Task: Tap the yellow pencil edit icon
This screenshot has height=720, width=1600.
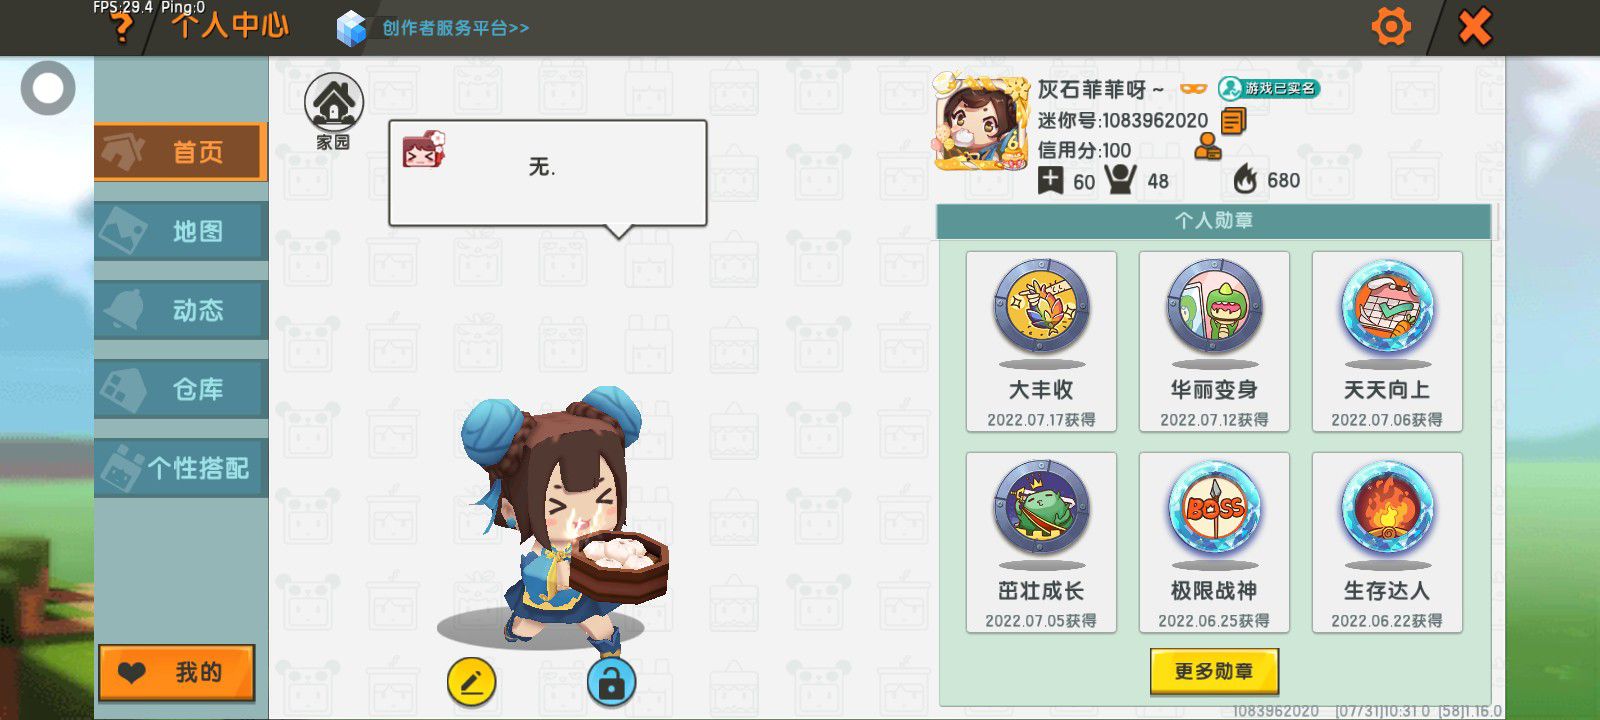Action: point(471,683)
